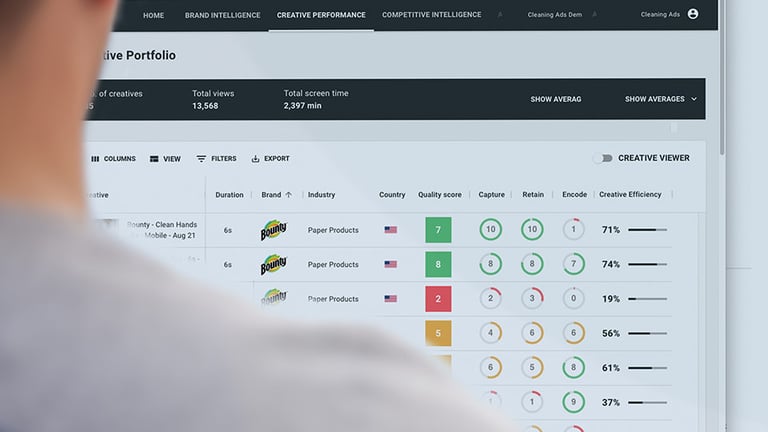The image size is (768, 432).
Task: Click the orange quality score 5 box
Action: (438, 334)
